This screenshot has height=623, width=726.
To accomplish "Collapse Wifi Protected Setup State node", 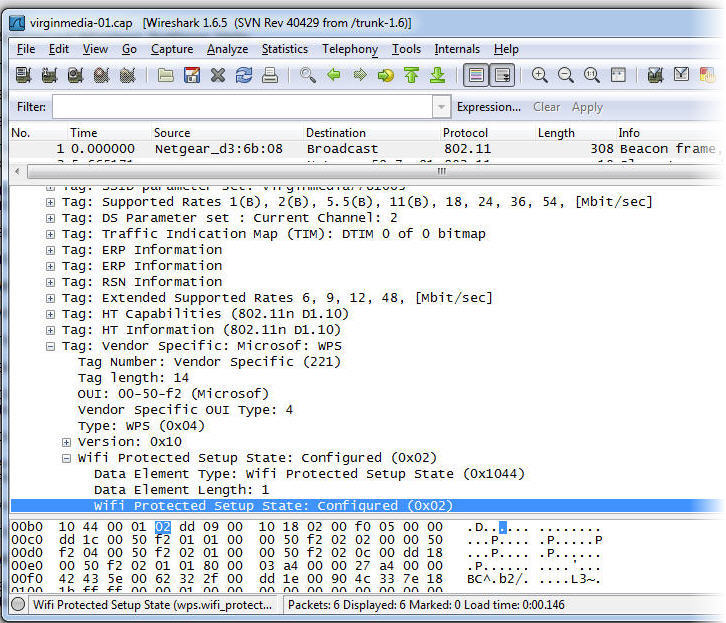I will (x=66, y=458).
